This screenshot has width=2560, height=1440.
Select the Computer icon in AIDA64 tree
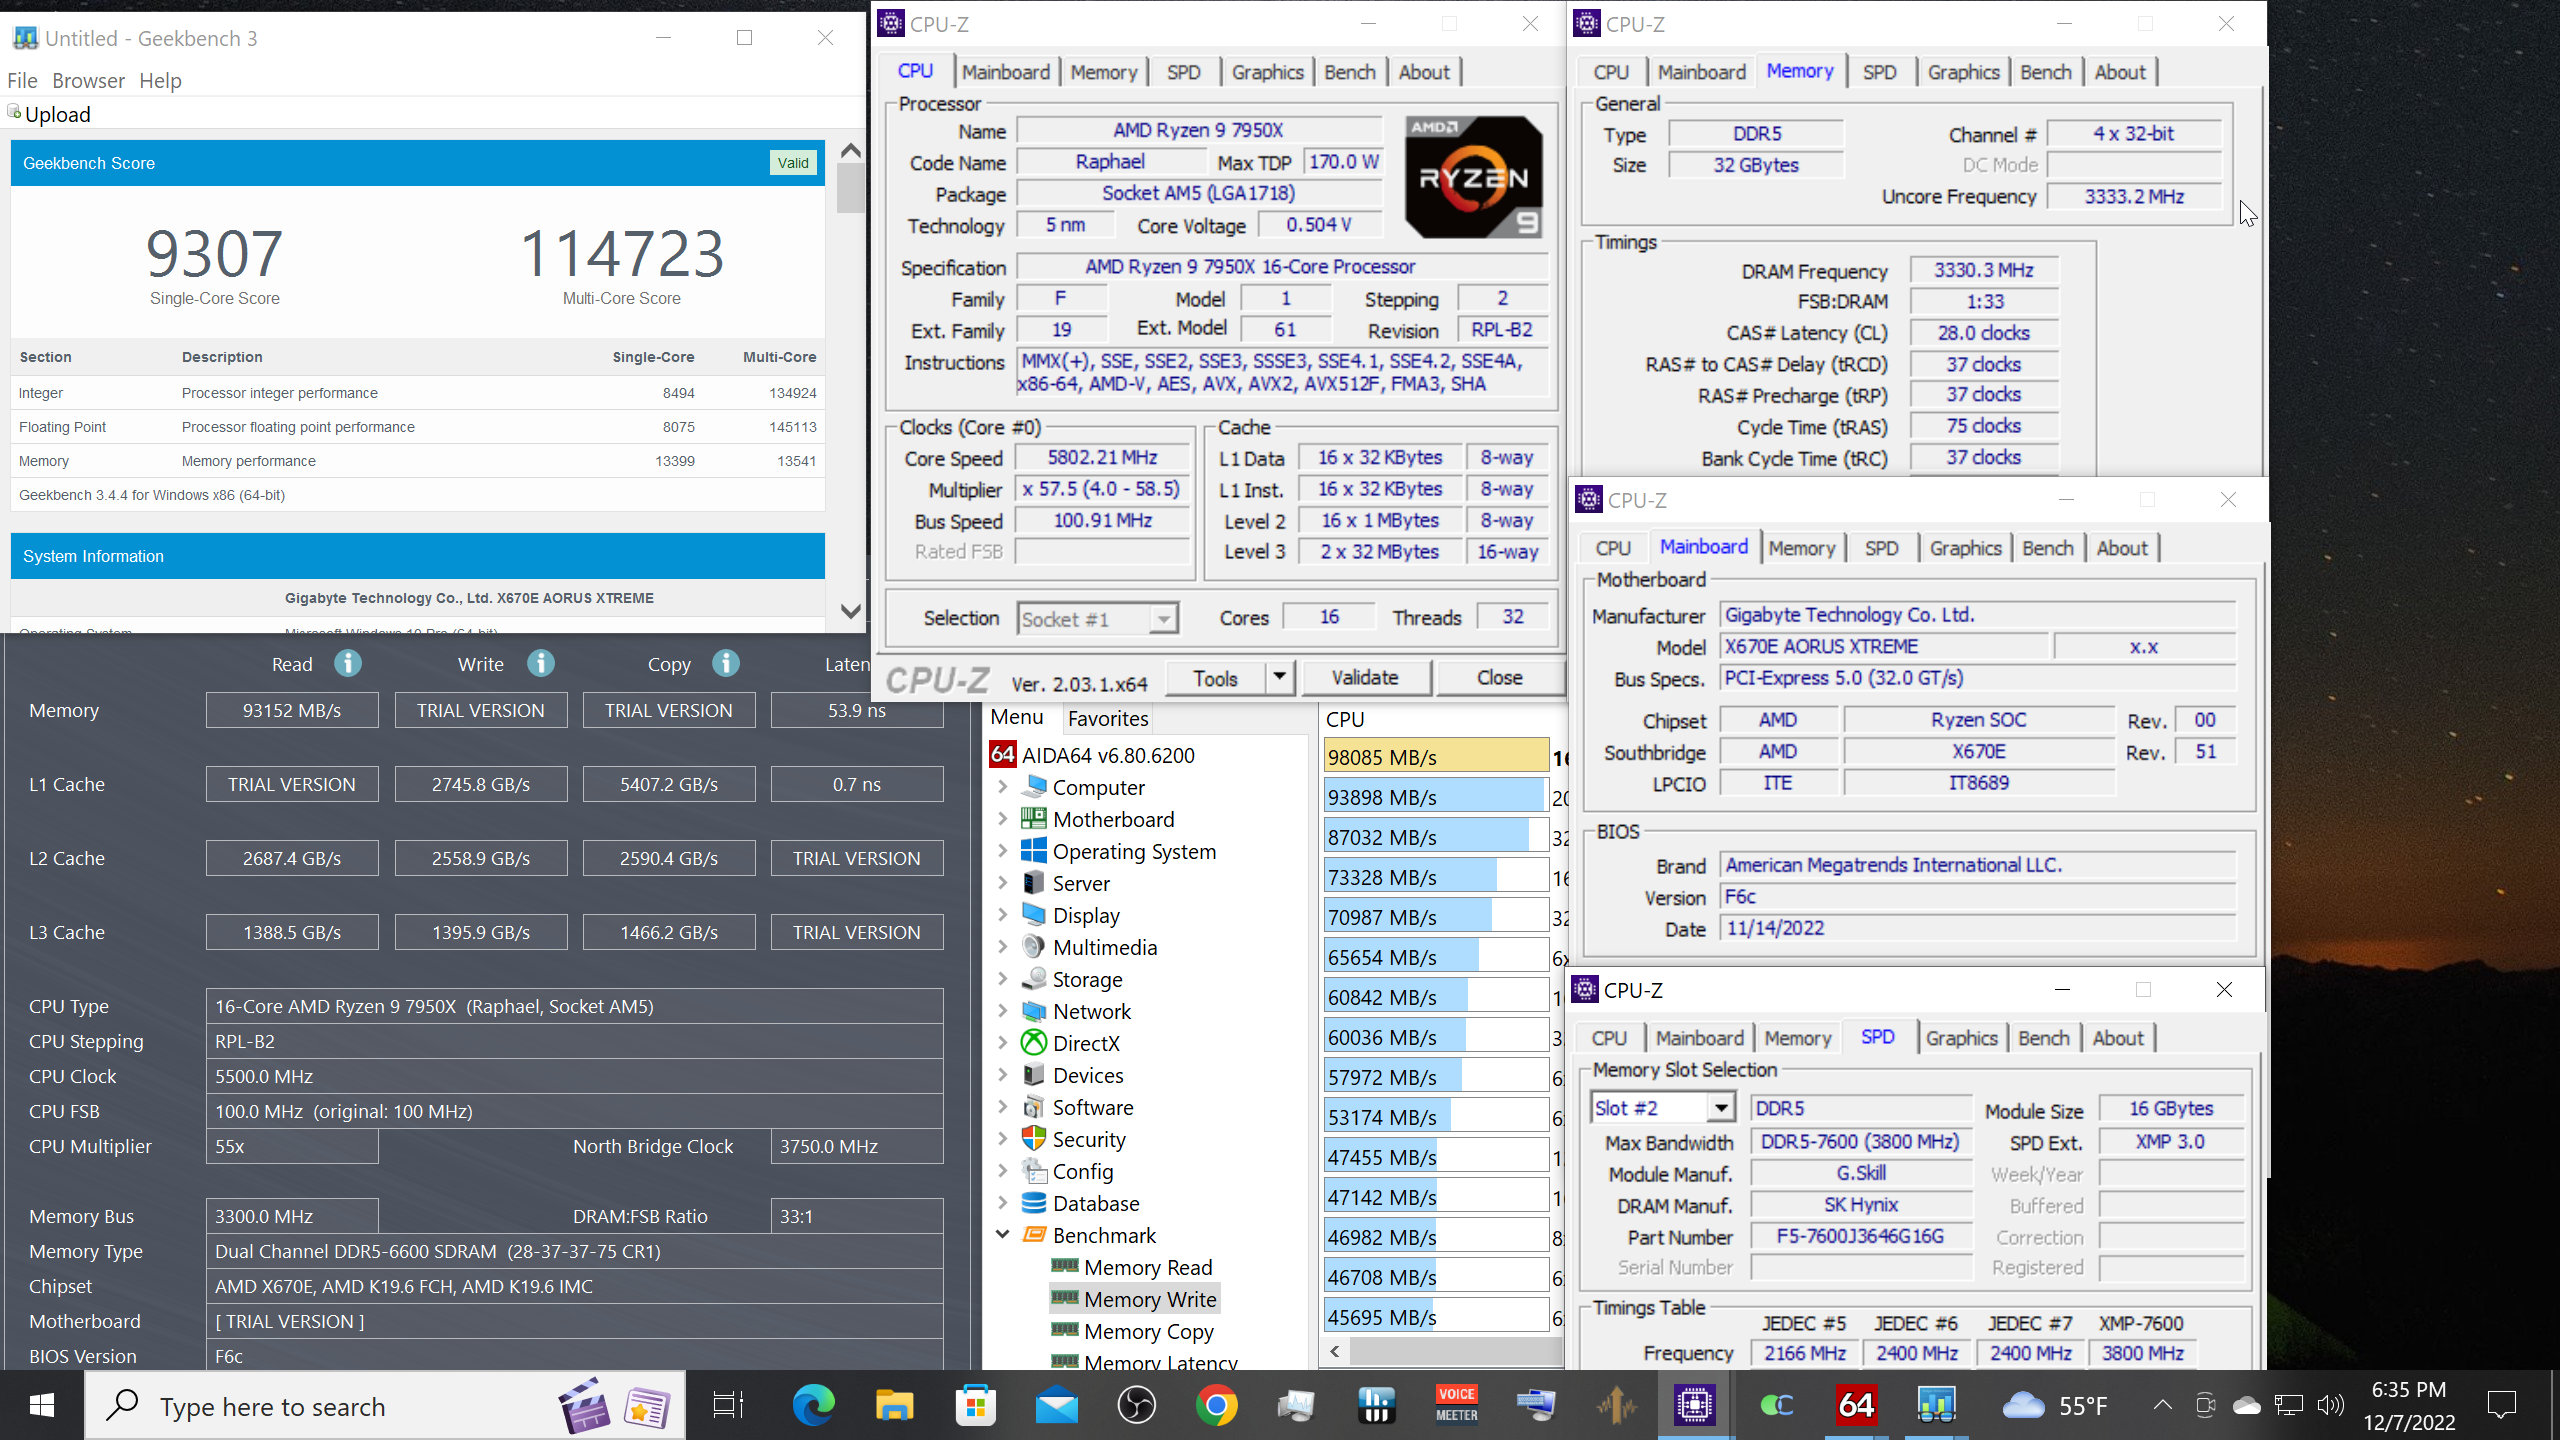1034,787
